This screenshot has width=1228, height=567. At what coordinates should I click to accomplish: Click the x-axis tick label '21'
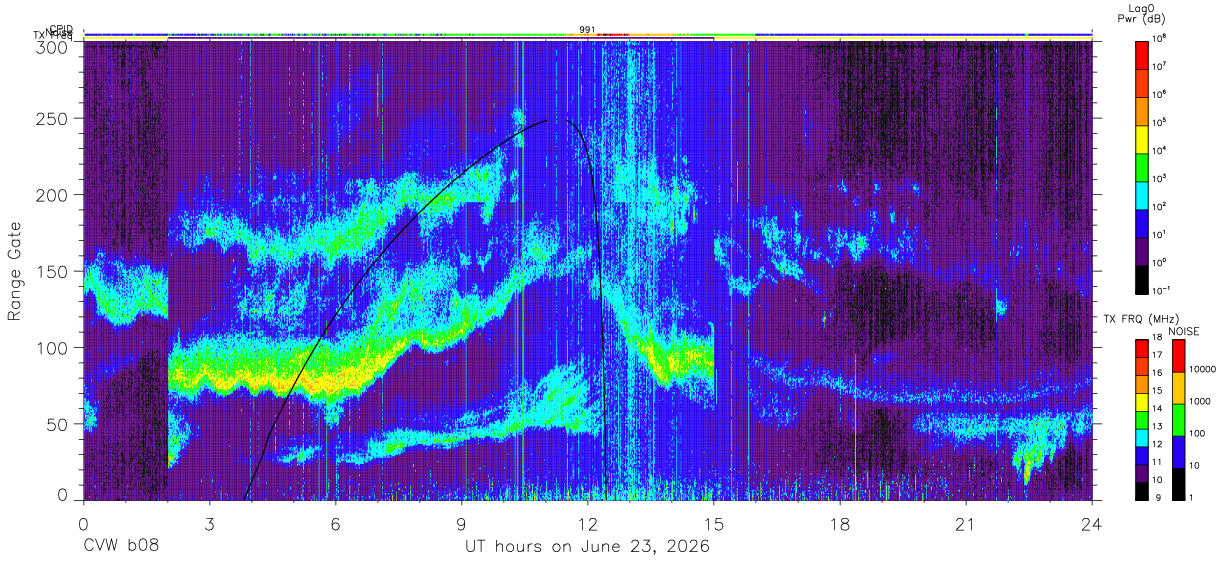coord(965,524)
